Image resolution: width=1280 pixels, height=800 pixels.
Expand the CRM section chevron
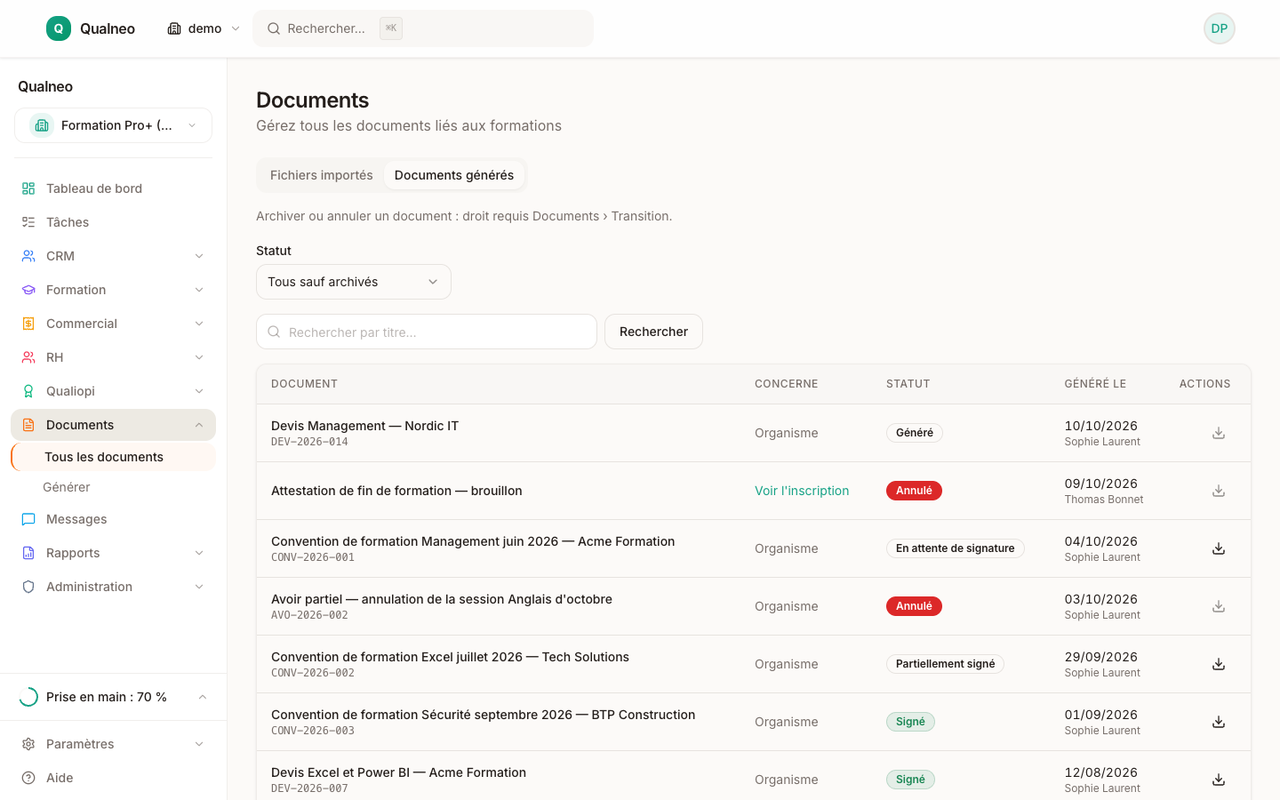click(199, 256)
